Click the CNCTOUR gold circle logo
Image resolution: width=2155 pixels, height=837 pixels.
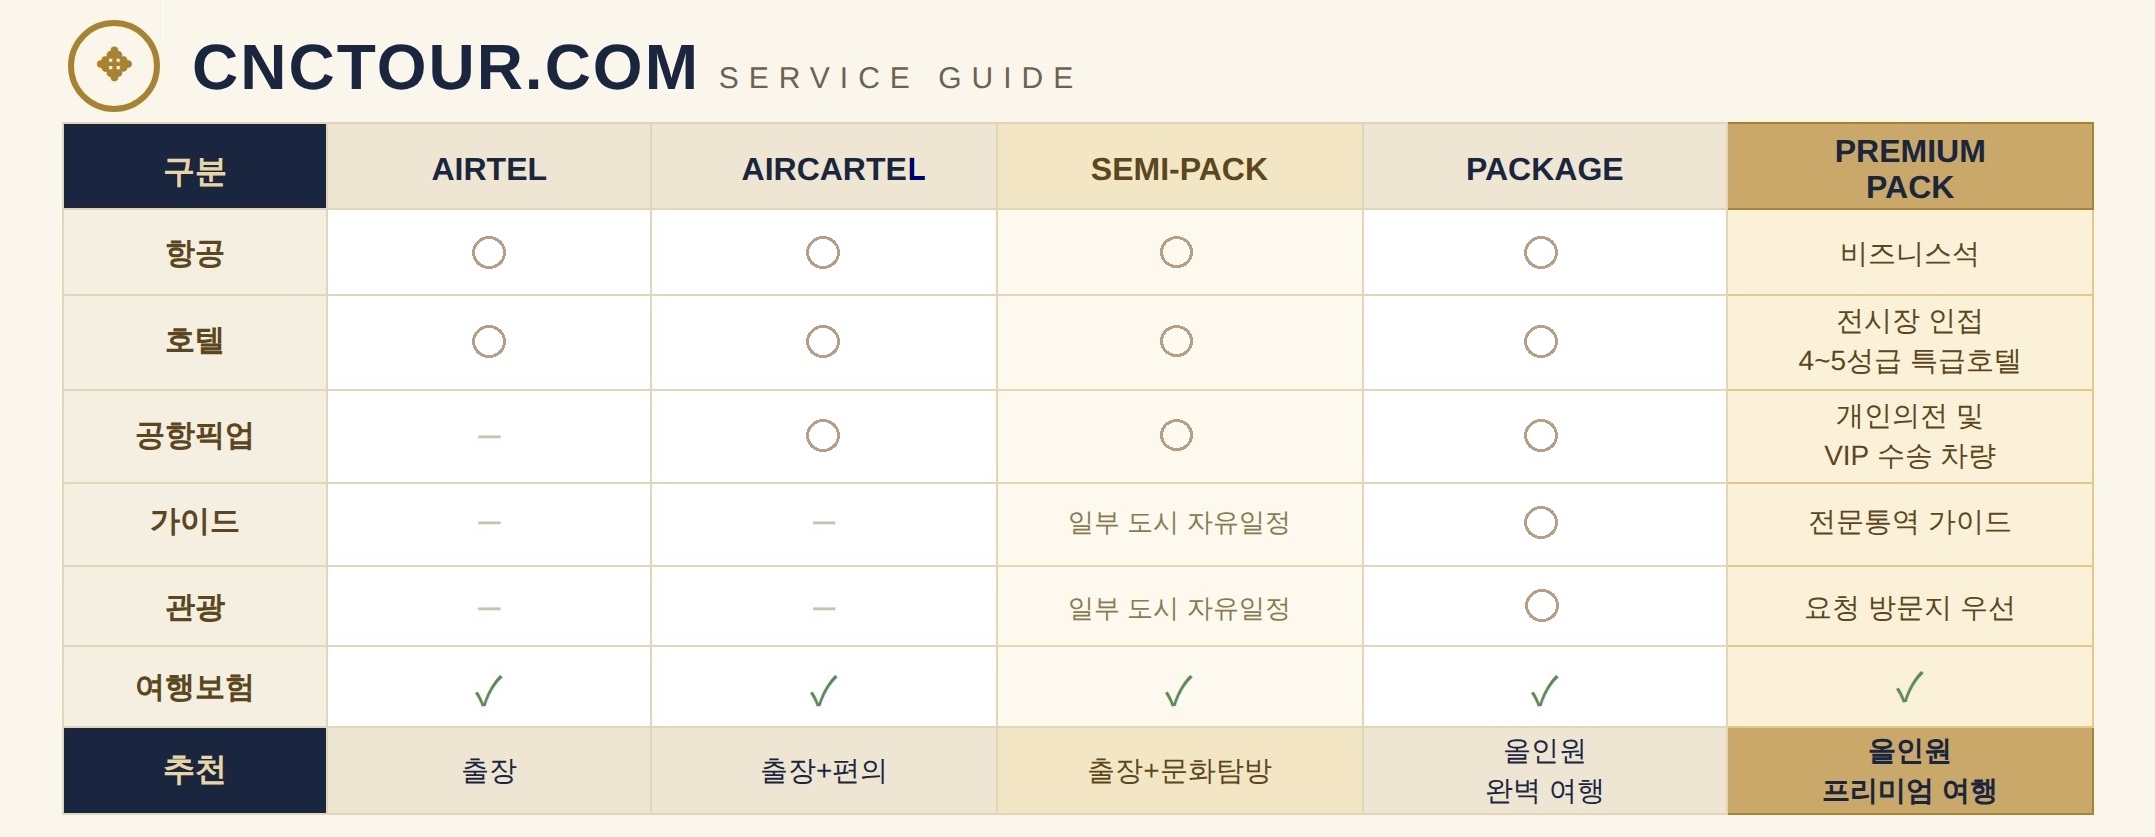coord(114,66)
